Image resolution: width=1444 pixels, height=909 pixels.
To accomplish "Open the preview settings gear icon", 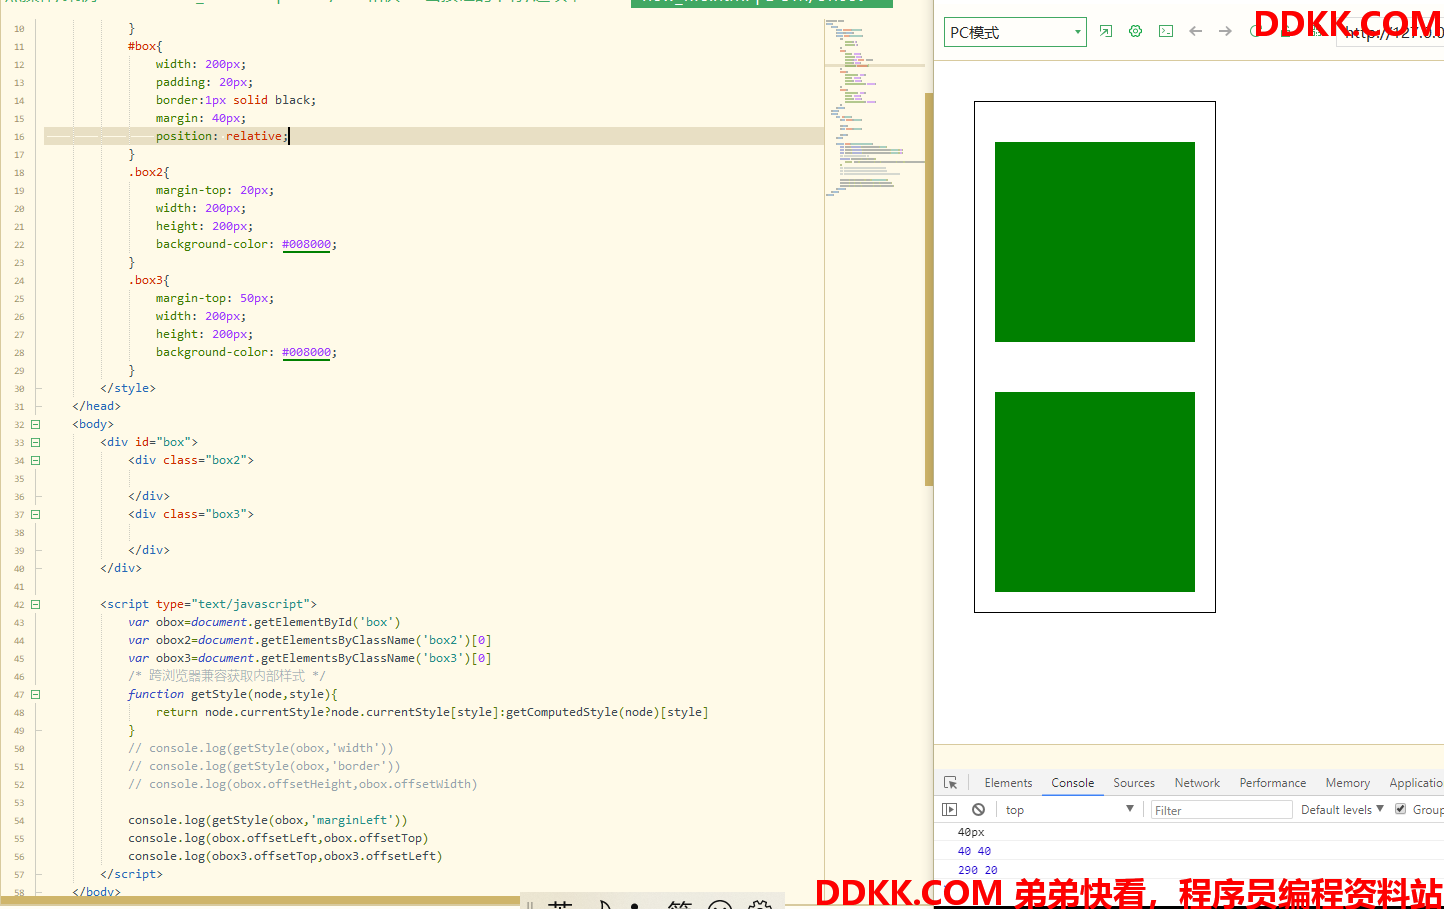I will click(1135, 31).
